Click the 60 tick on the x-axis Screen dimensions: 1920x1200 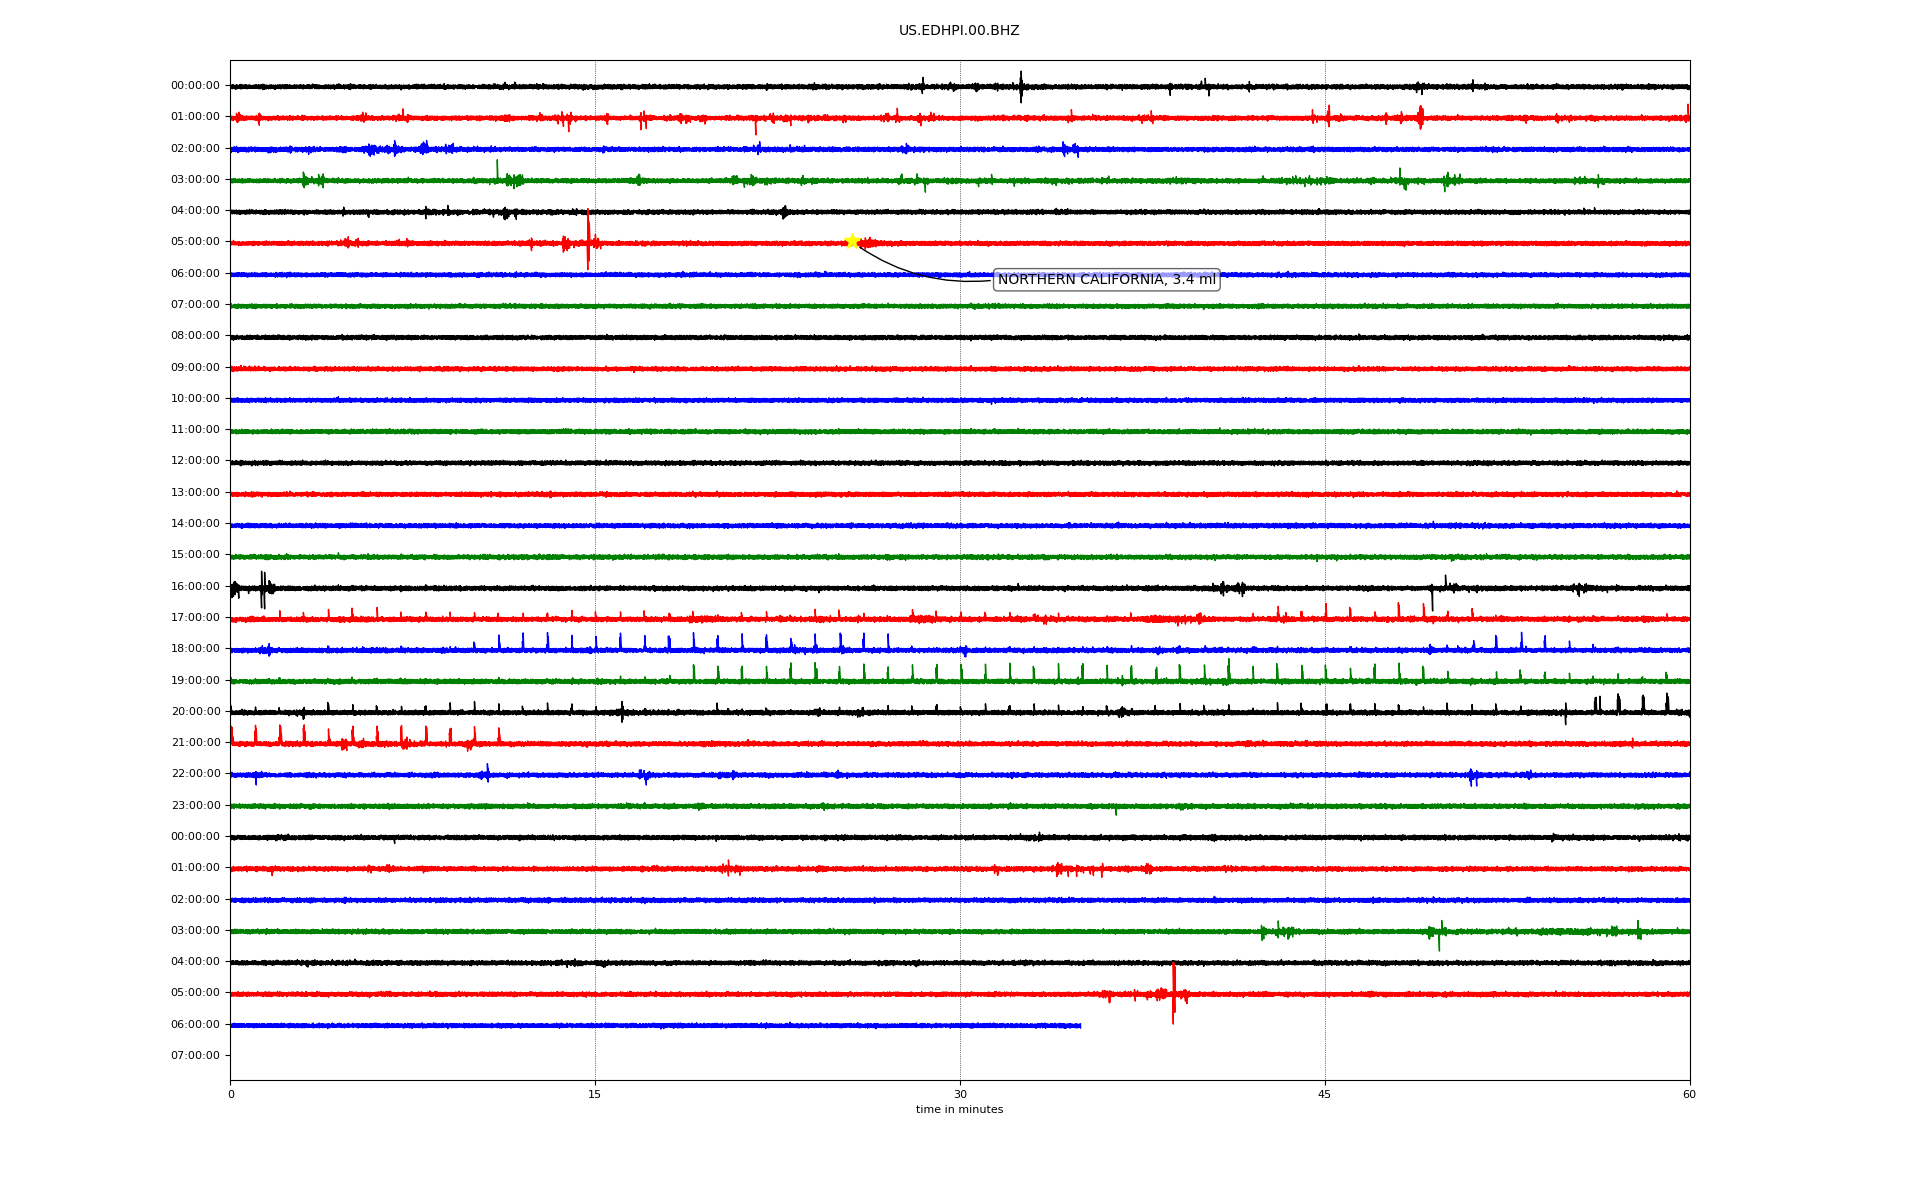(1689, 1094)
